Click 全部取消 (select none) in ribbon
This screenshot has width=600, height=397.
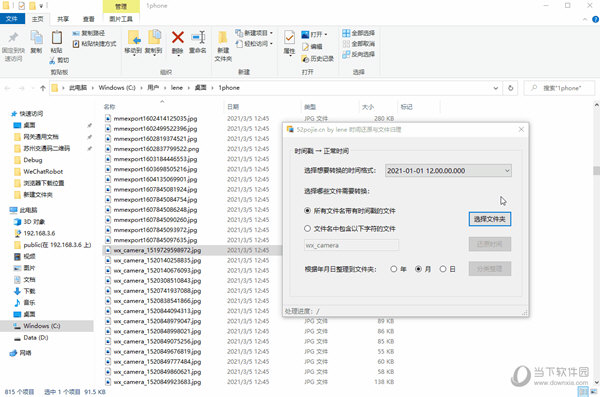pyautogui.click(x=359, y=44)
